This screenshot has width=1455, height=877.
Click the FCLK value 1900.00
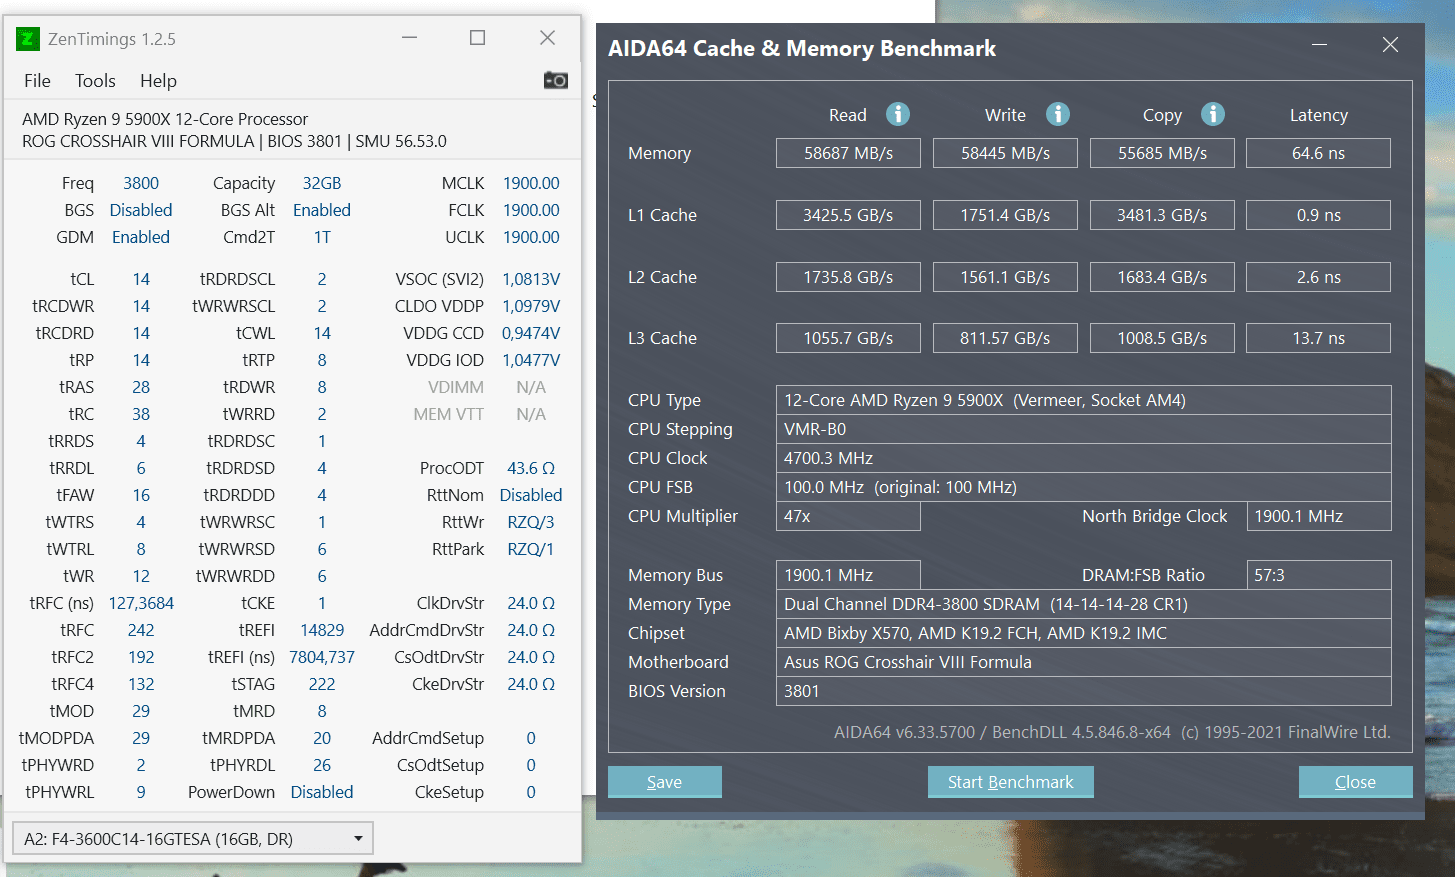531,210
